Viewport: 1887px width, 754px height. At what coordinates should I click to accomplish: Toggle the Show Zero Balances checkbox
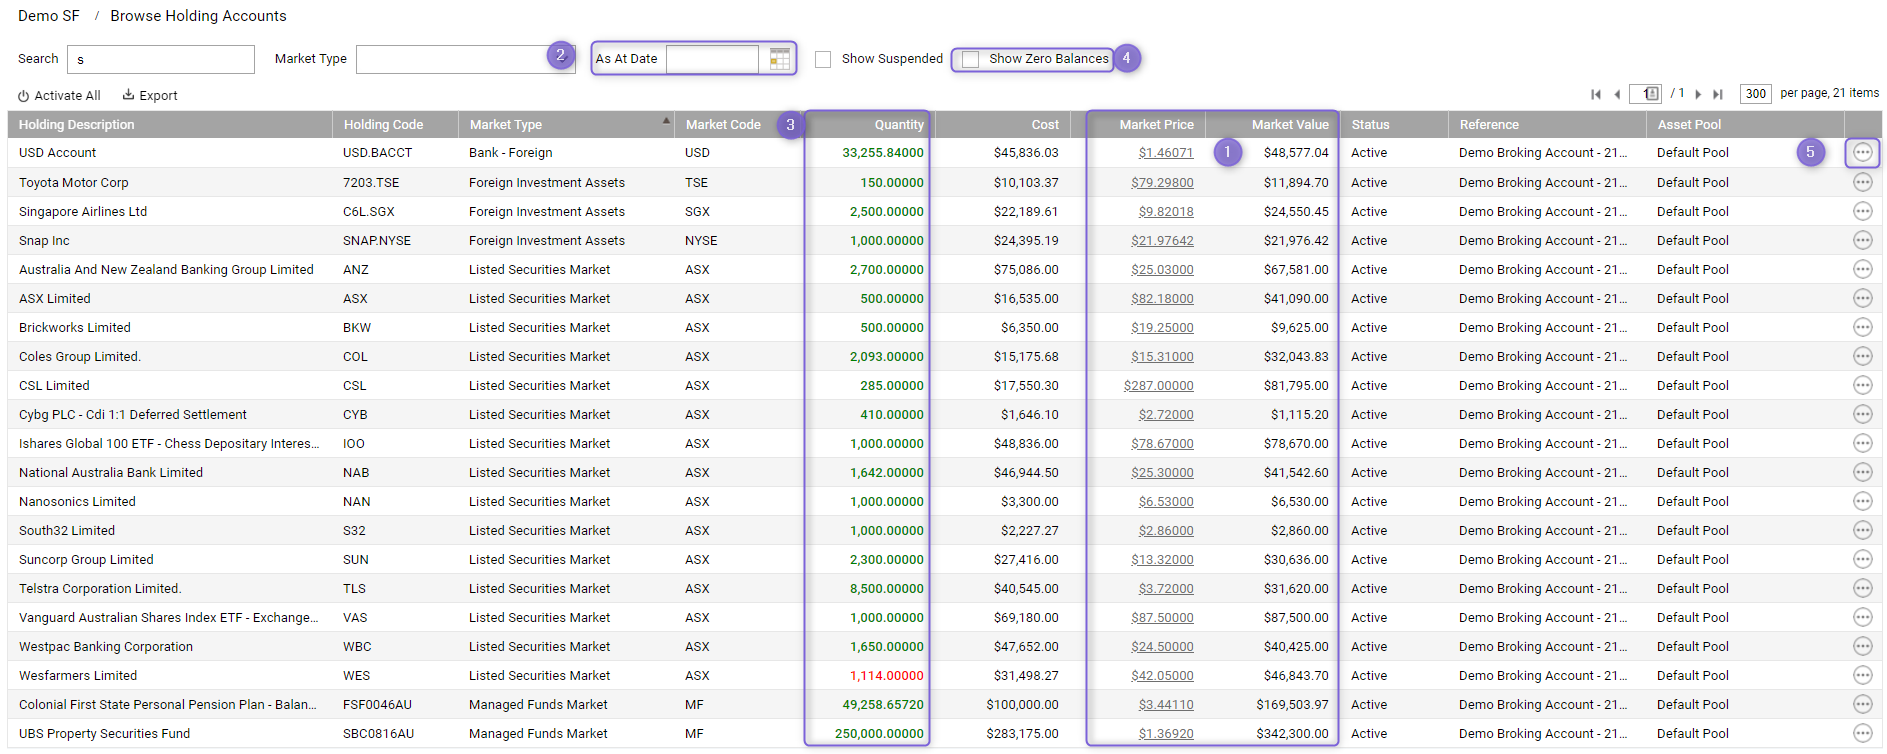click(x=970, y=59)
